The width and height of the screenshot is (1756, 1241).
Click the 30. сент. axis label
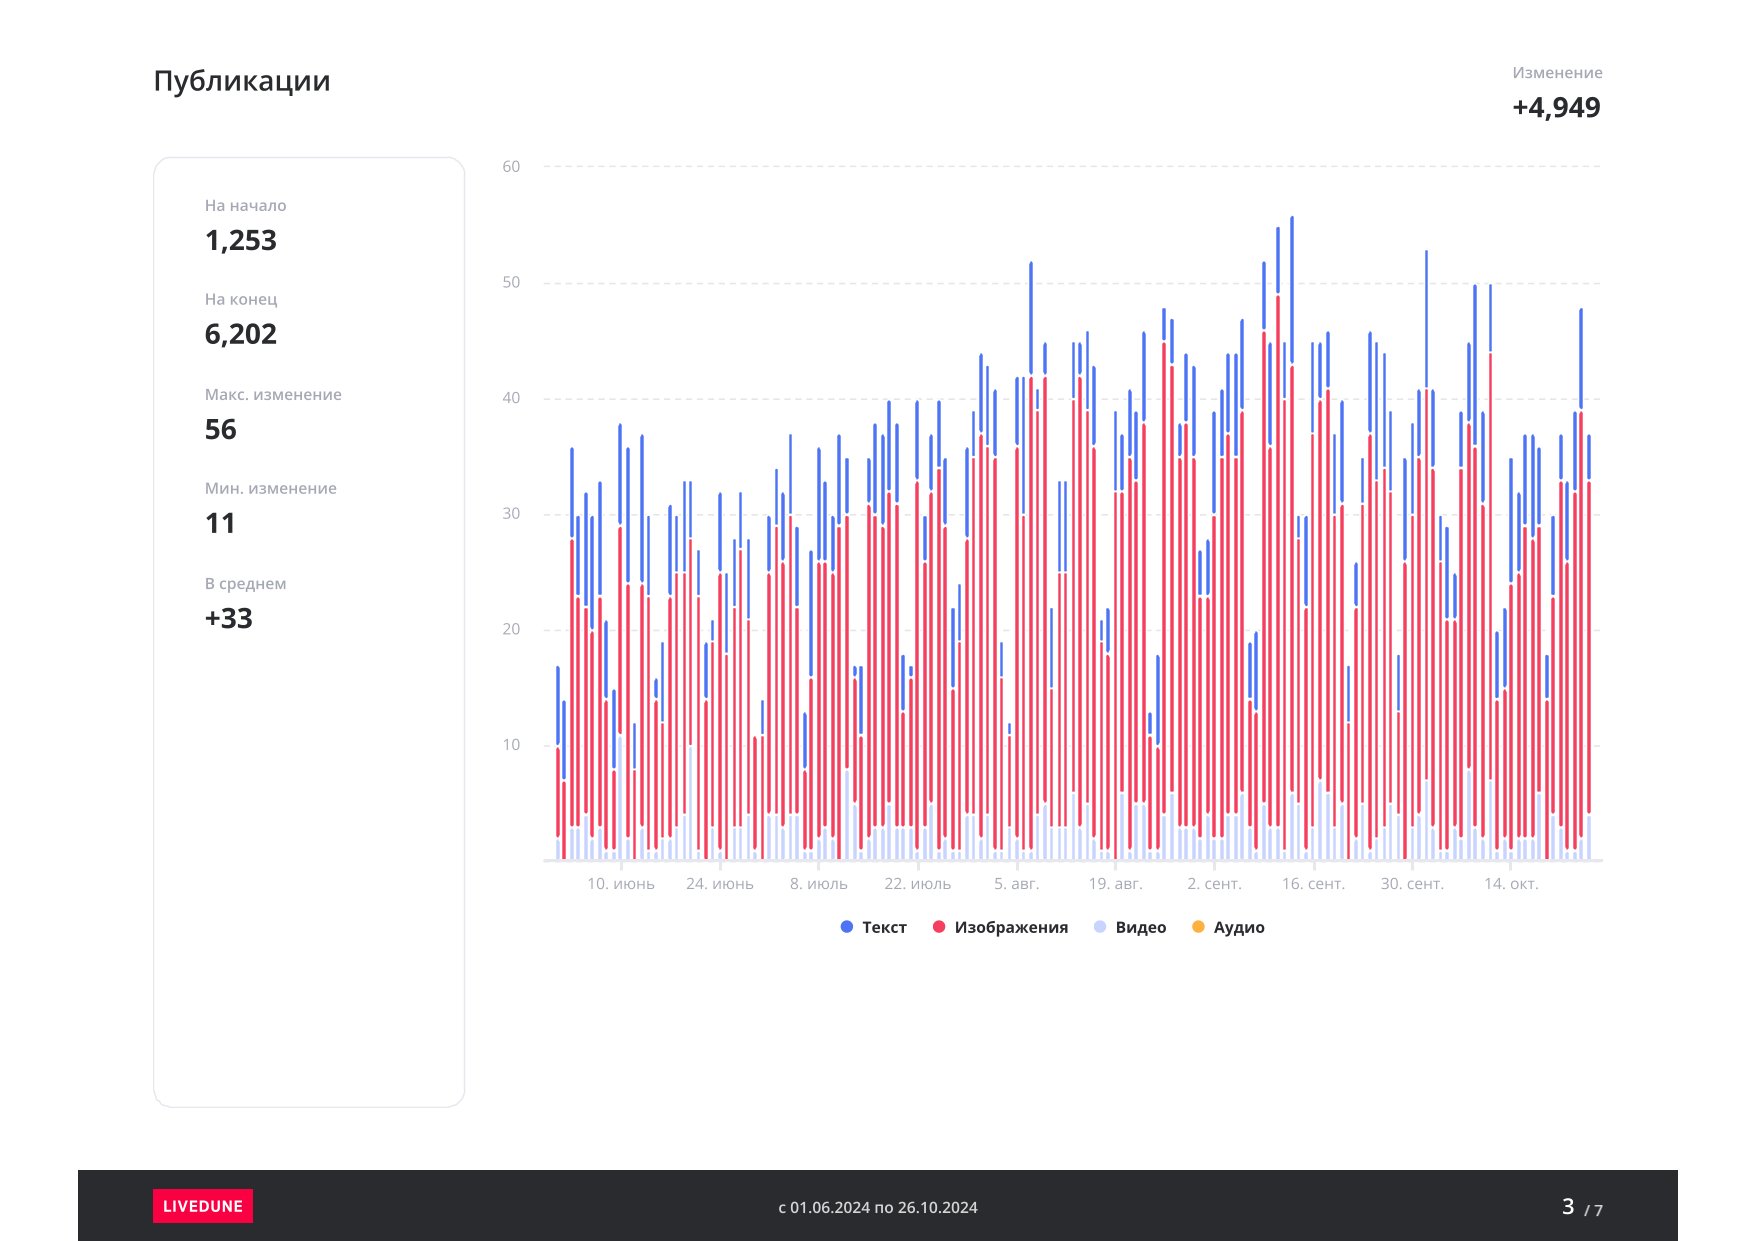1413,884
